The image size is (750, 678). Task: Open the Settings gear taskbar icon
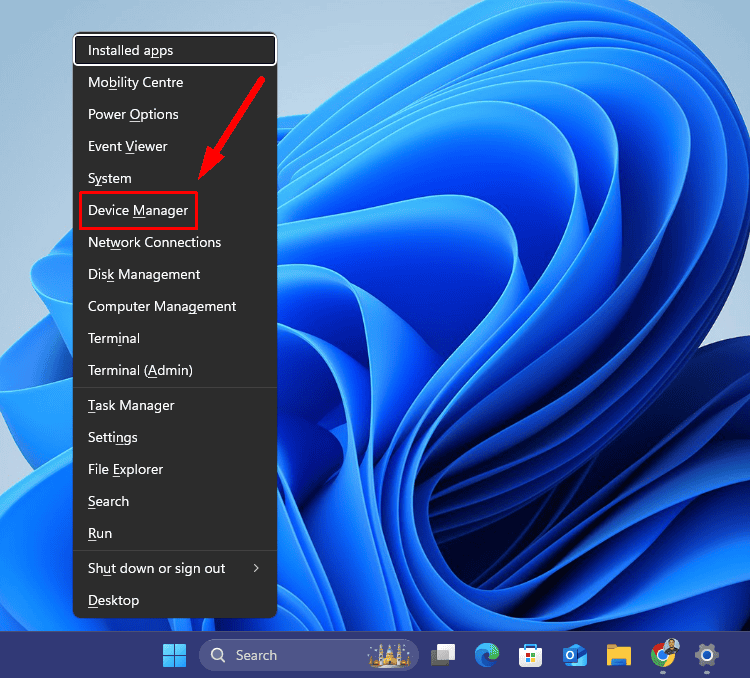706,655
